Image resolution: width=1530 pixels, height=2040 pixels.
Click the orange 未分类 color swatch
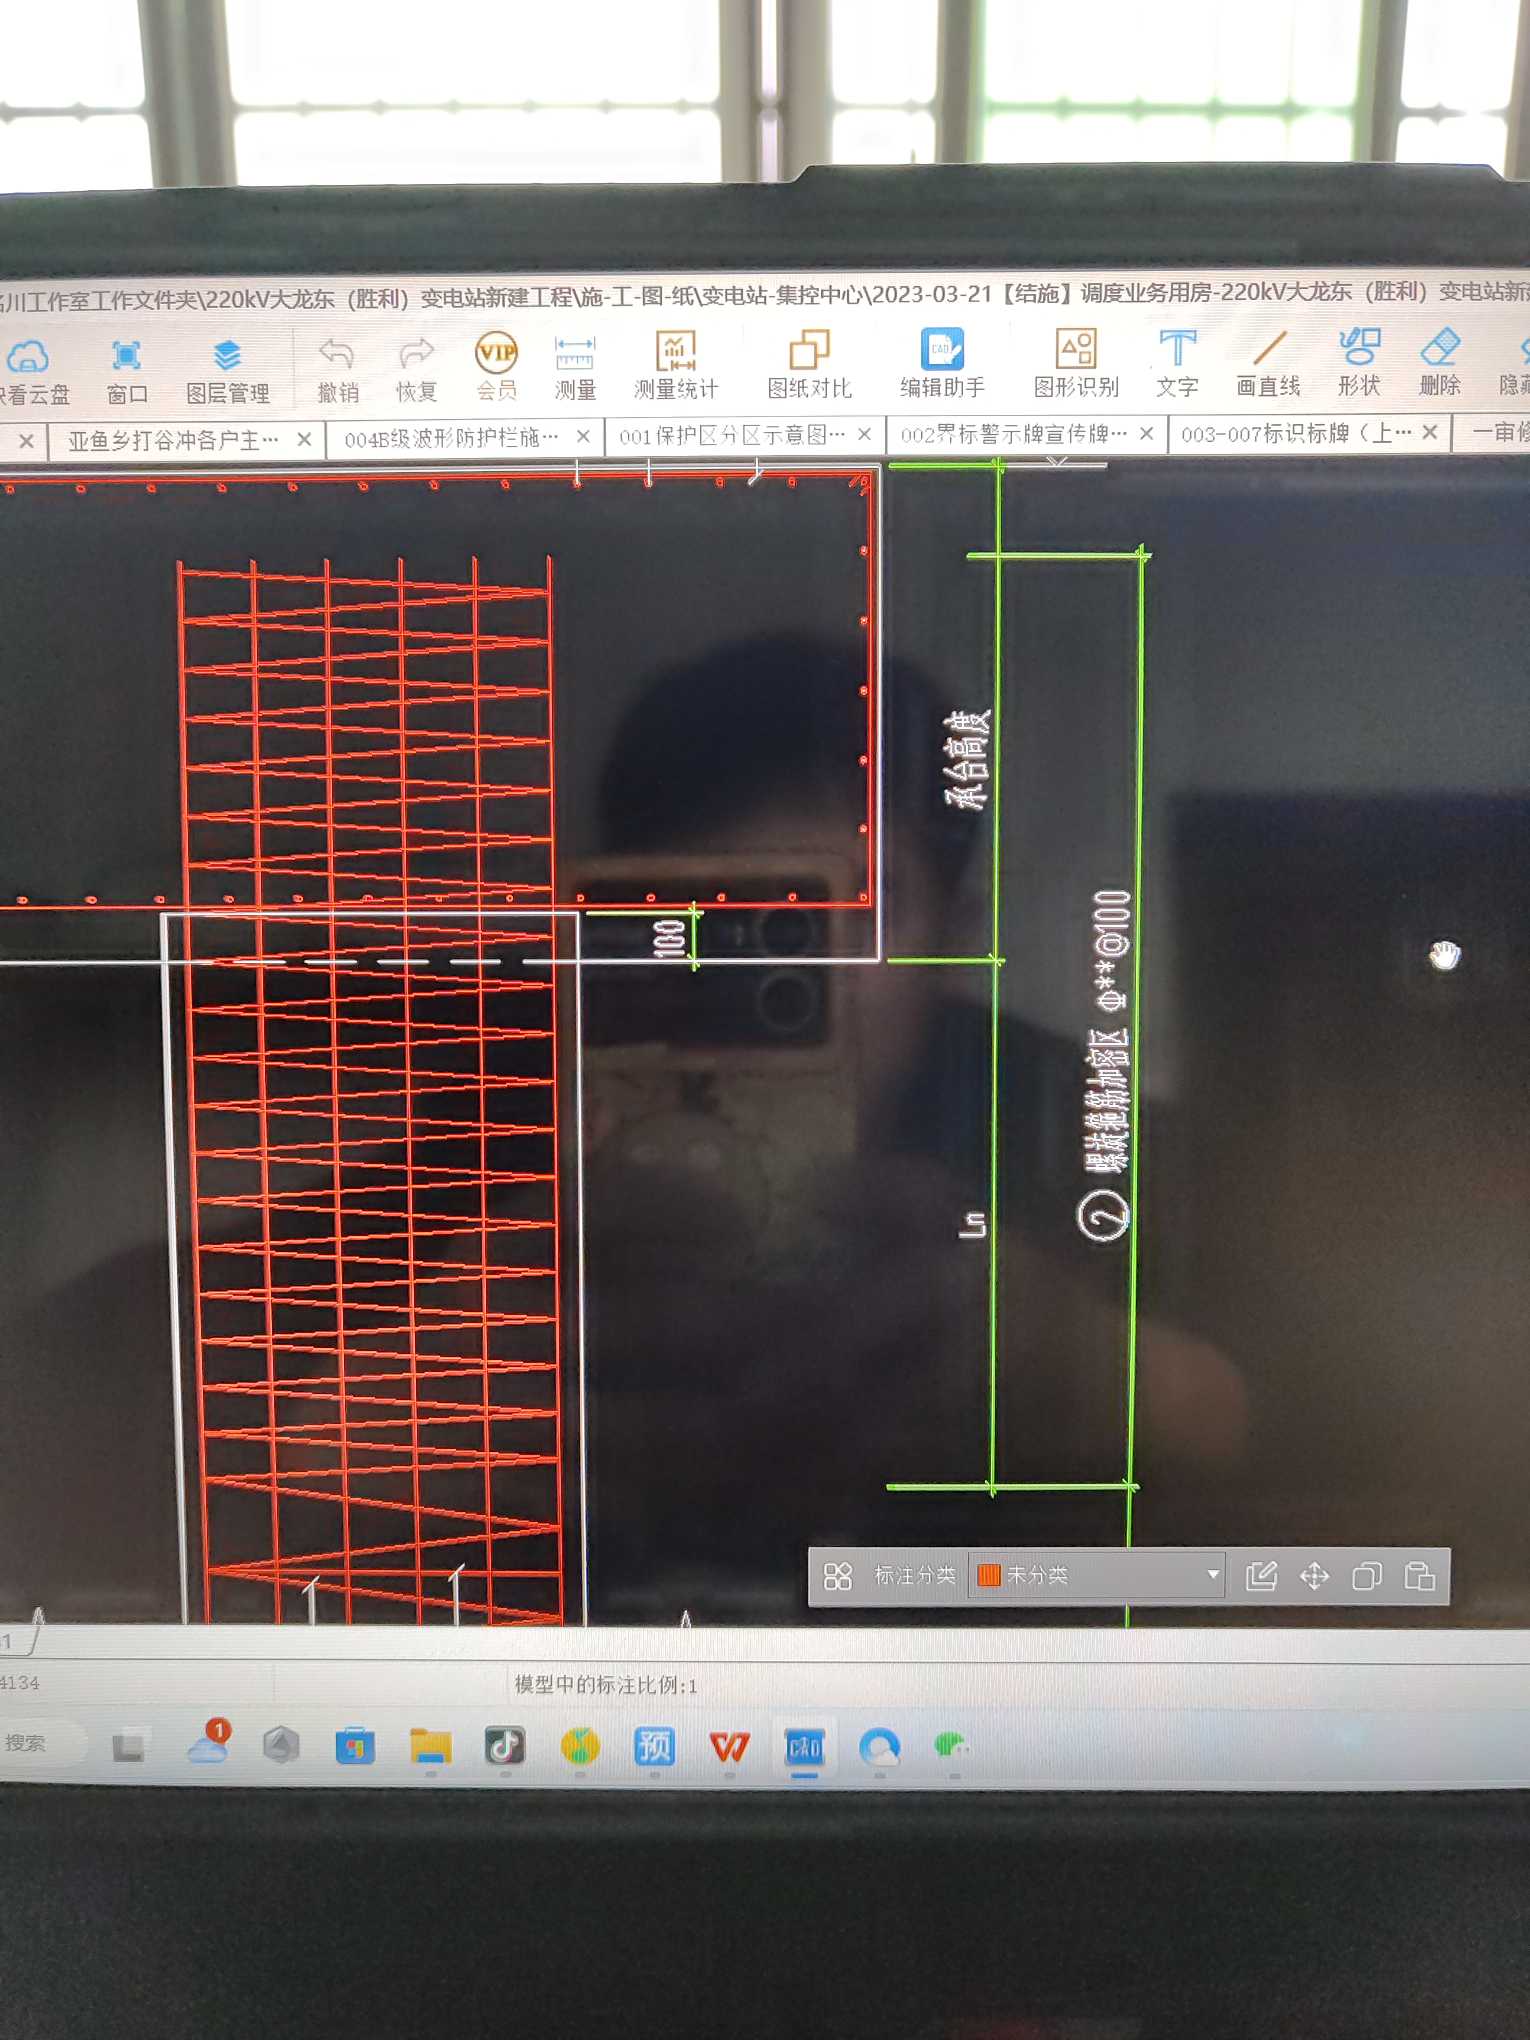click(988, 1576)
